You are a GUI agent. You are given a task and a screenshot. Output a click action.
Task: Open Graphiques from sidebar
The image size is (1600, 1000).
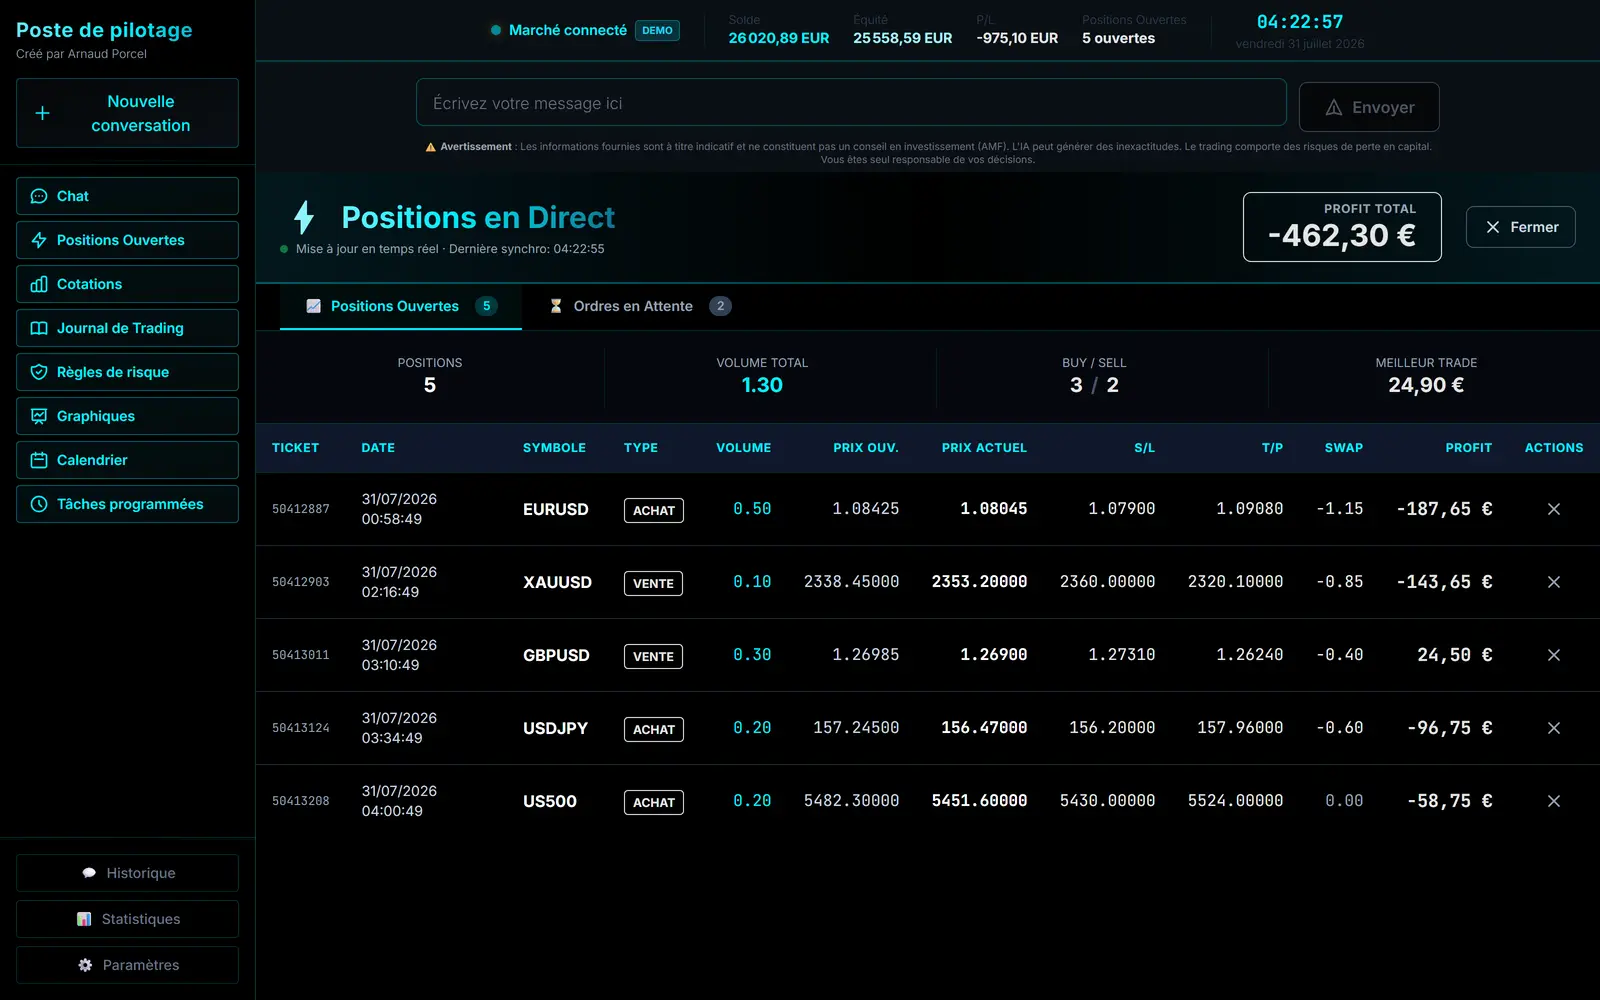pyautogui.click(x=127, y=416)
